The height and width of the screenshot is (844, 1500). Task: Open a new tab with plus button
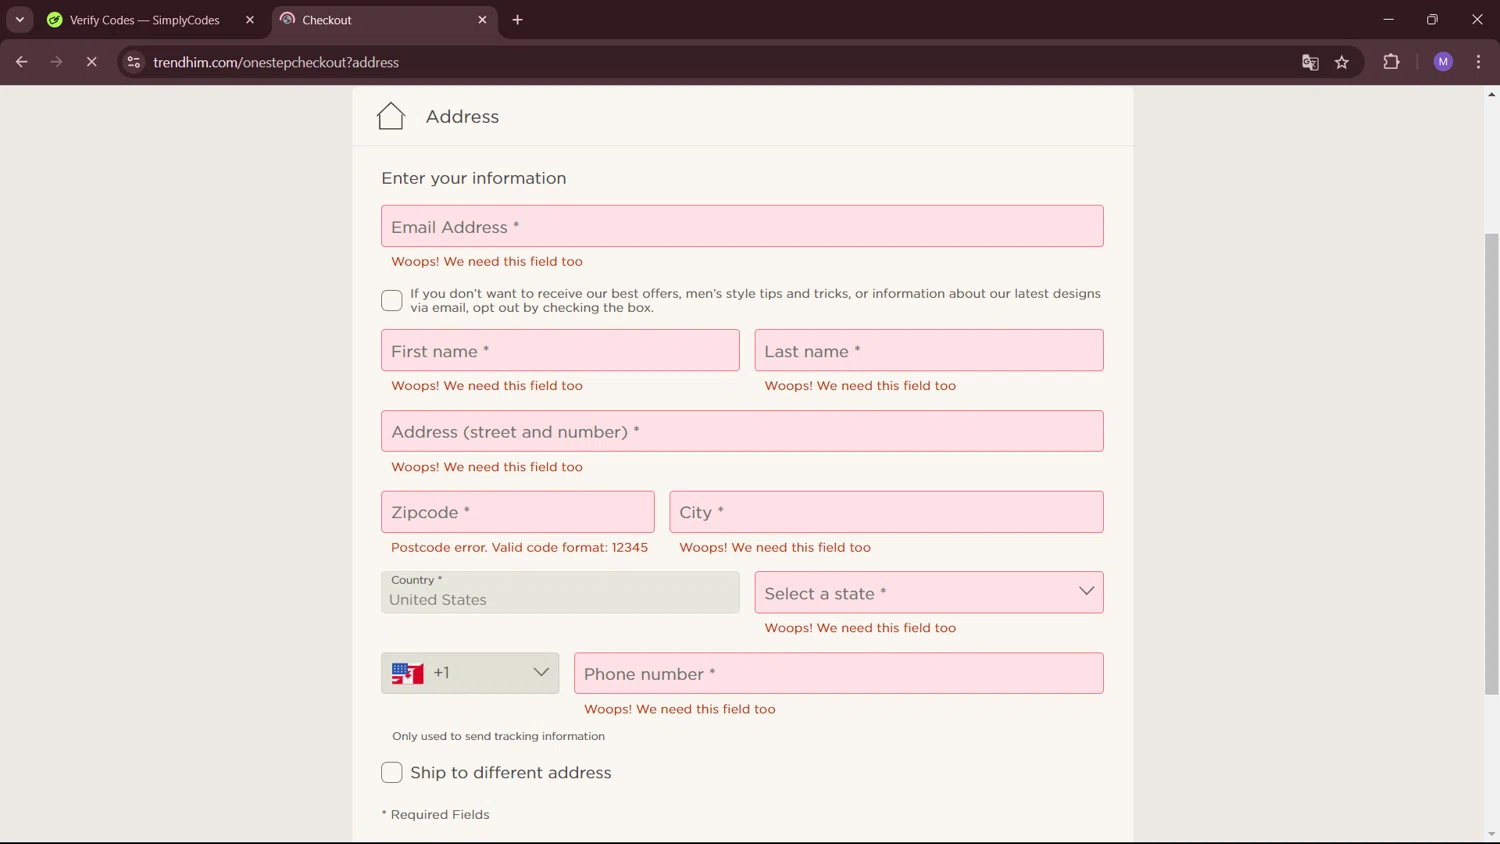click(517, 20)
